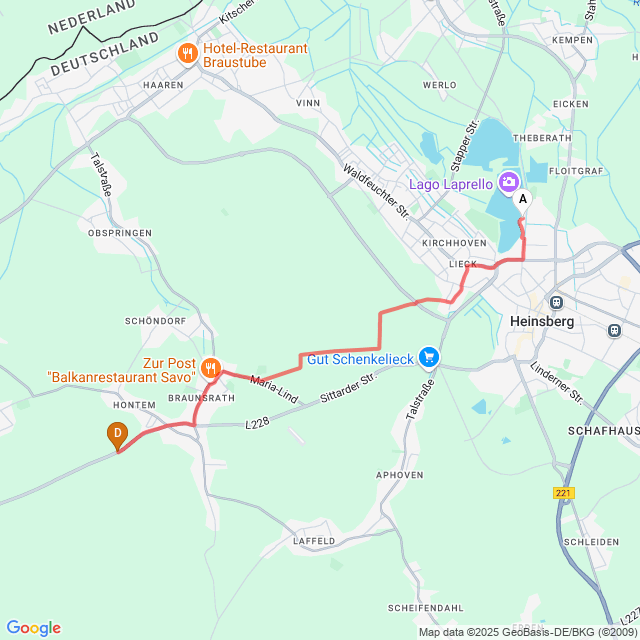Select the Heinsberg train station icon
This screenshot has width=640, height=640.
[556, 302]
